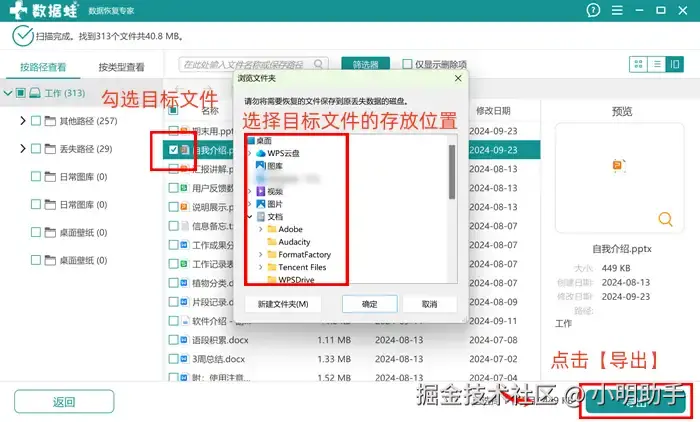
Task: Click the 桌面 desktop icon in dialog tree
Action: (251, 141)
